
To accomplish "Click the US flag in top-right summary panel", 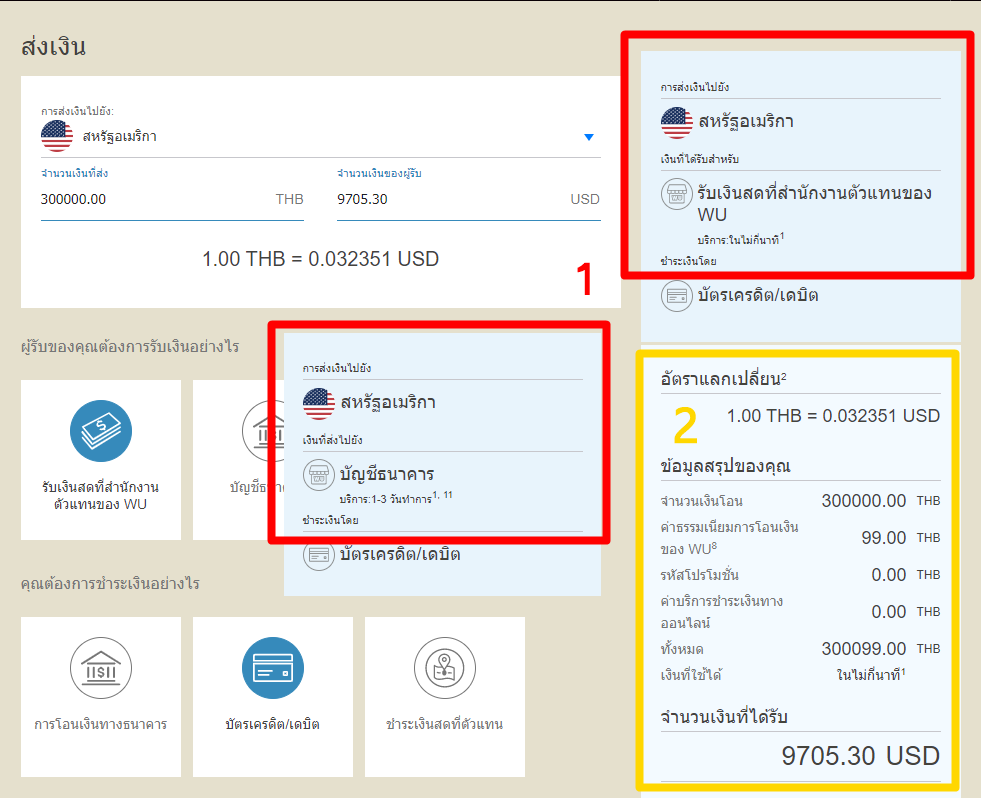I will pyautogui.click(x=677, y=123).
